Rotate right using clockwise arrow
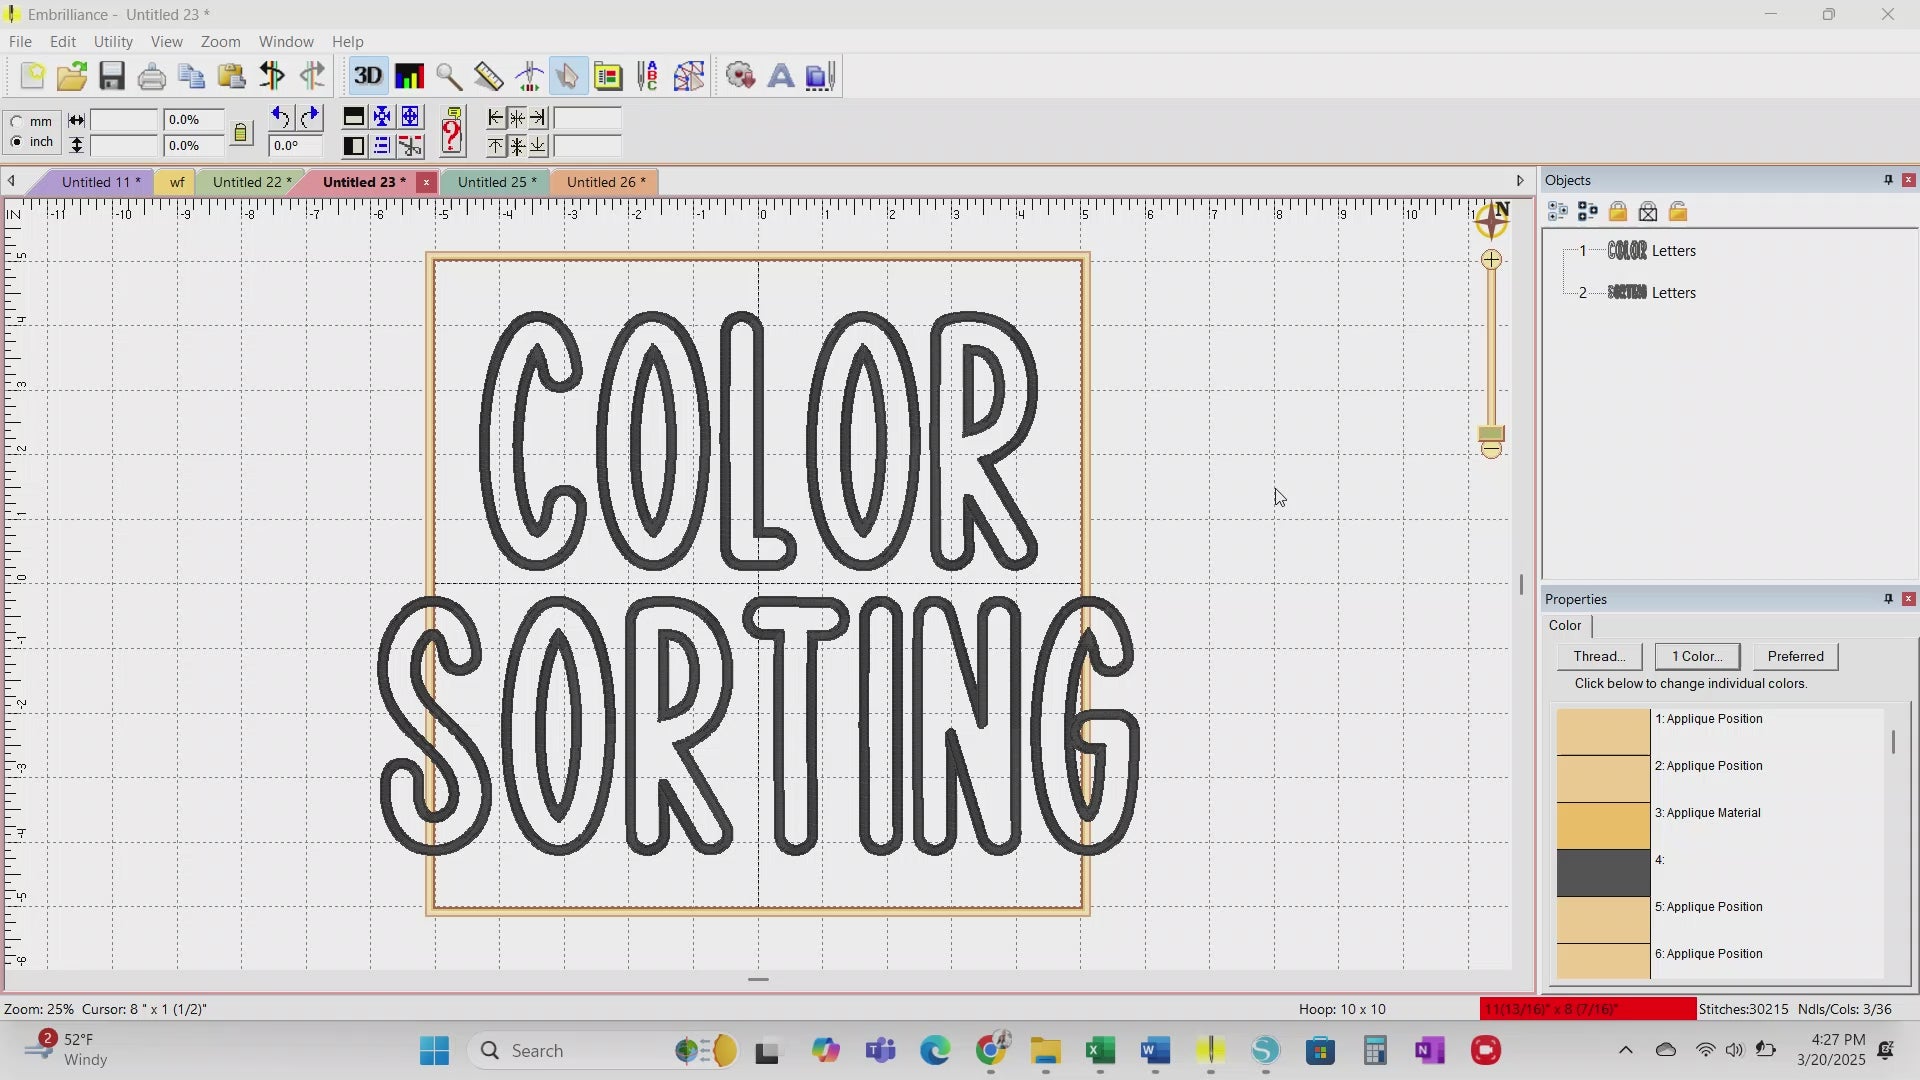The width and height of the screenshot is (1920, 1080). point(310,118)
